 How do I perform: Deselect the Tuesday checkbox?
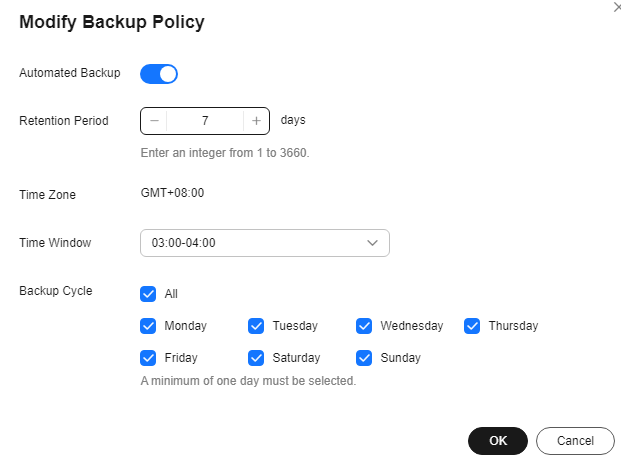tap(257, 326)
